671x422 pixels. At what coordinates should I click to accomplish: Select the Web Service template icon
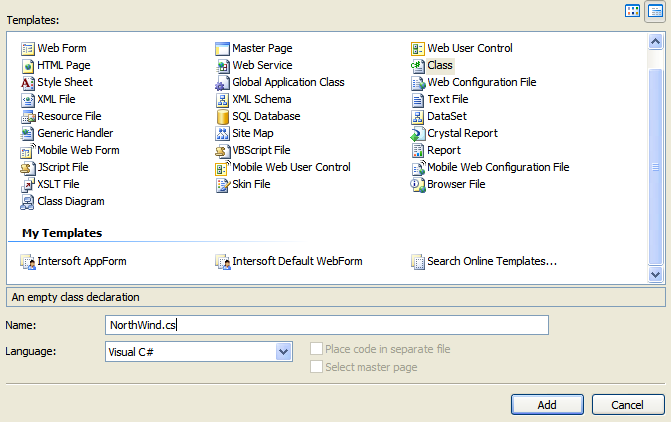(x=223, y=66)
